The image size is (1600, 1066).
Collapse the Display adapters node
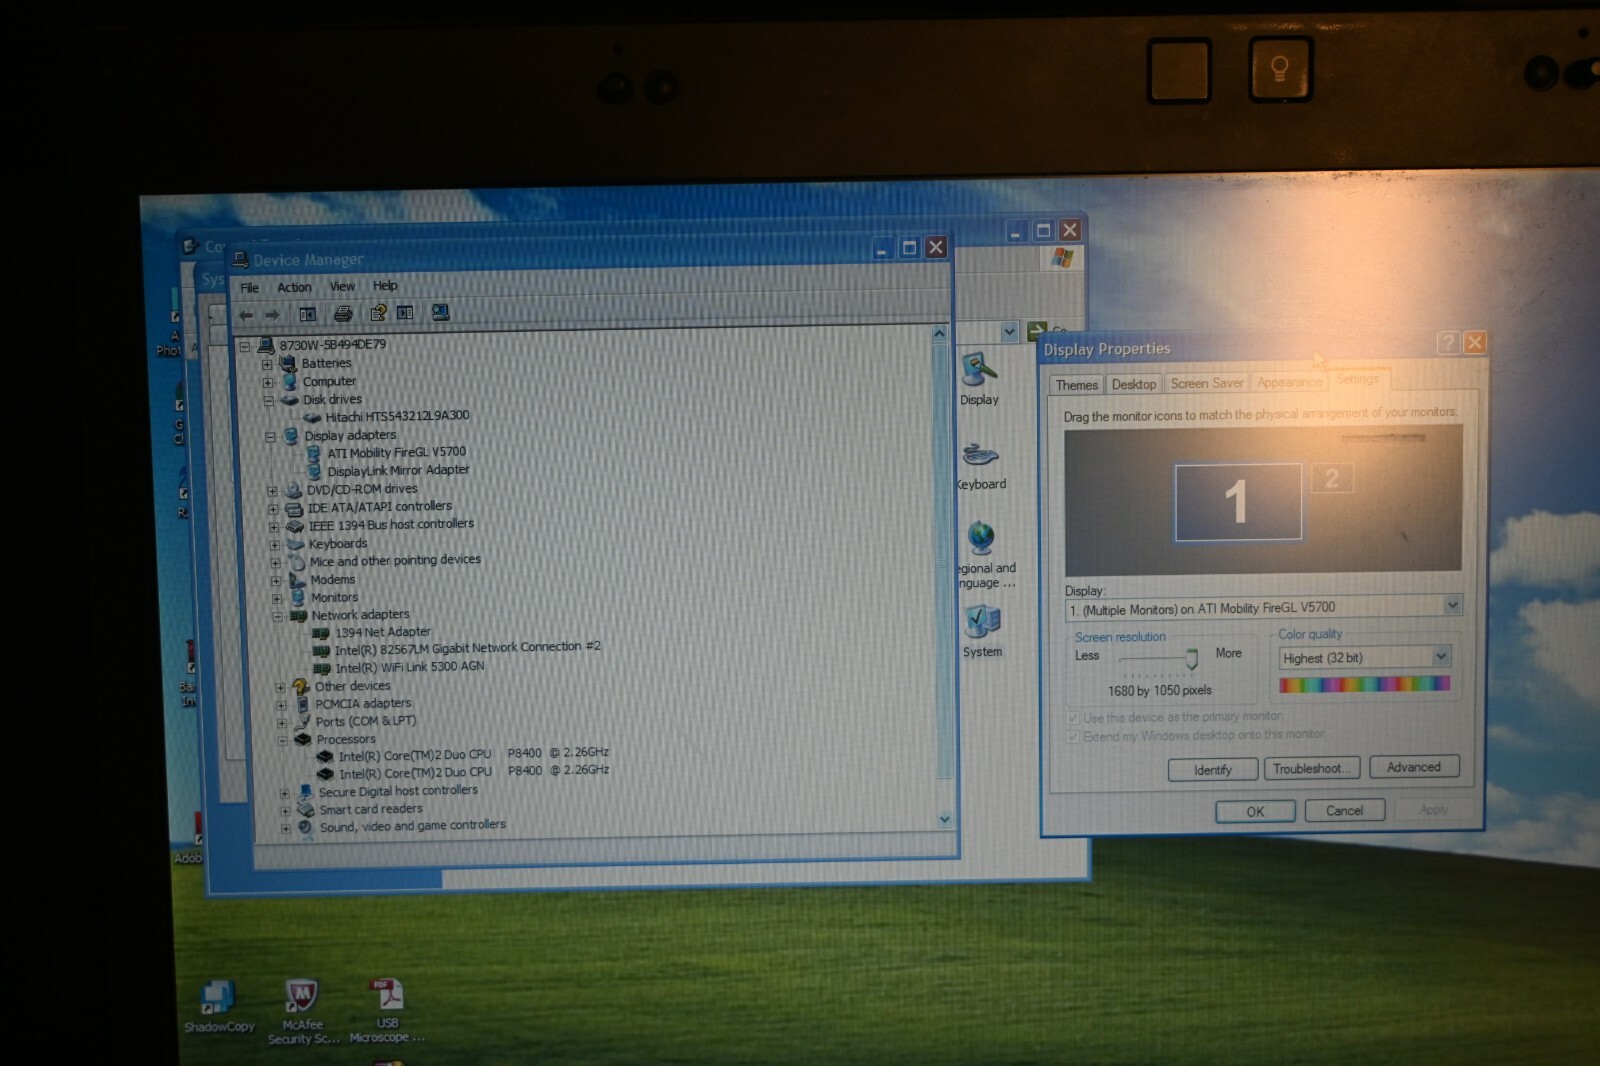click(270, 437)
